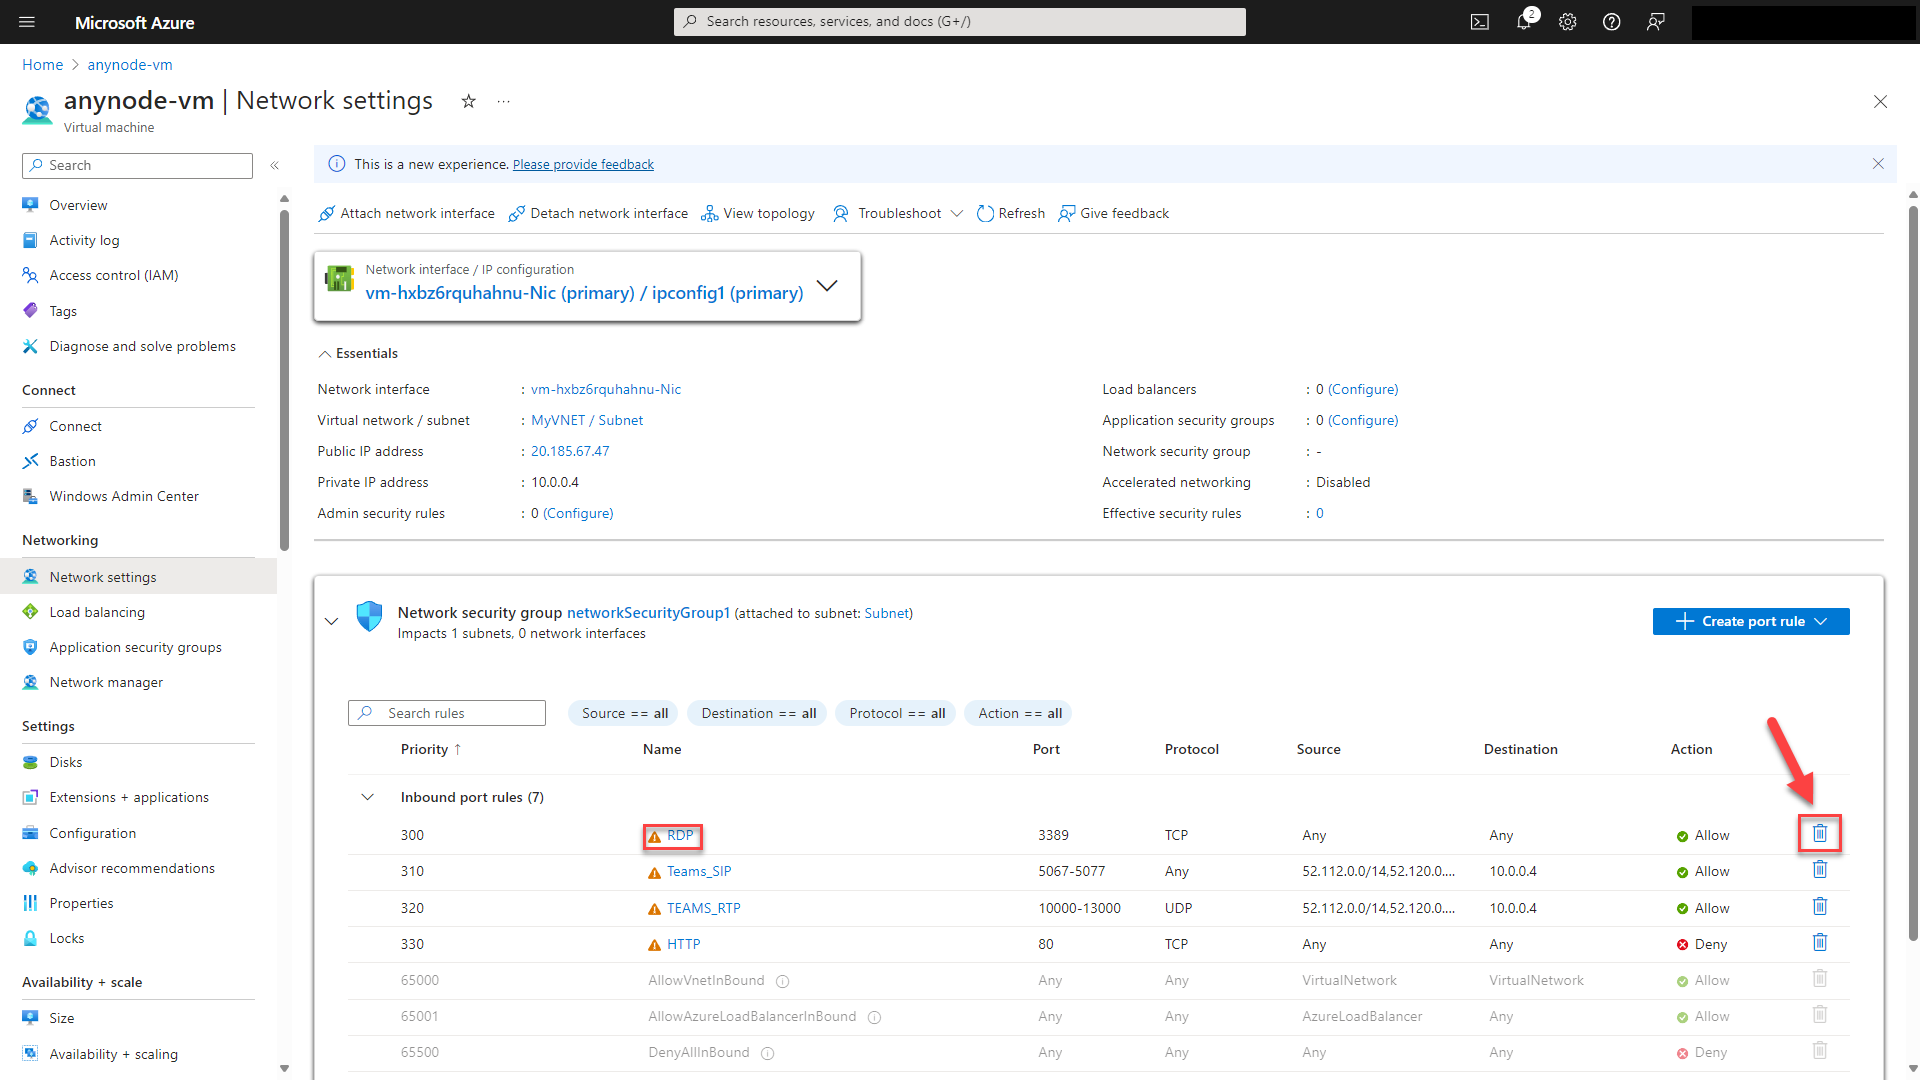Toggle Destination filter on rules list
The width and height of the screenshot is (1920, 1080).
click(756, 712)
